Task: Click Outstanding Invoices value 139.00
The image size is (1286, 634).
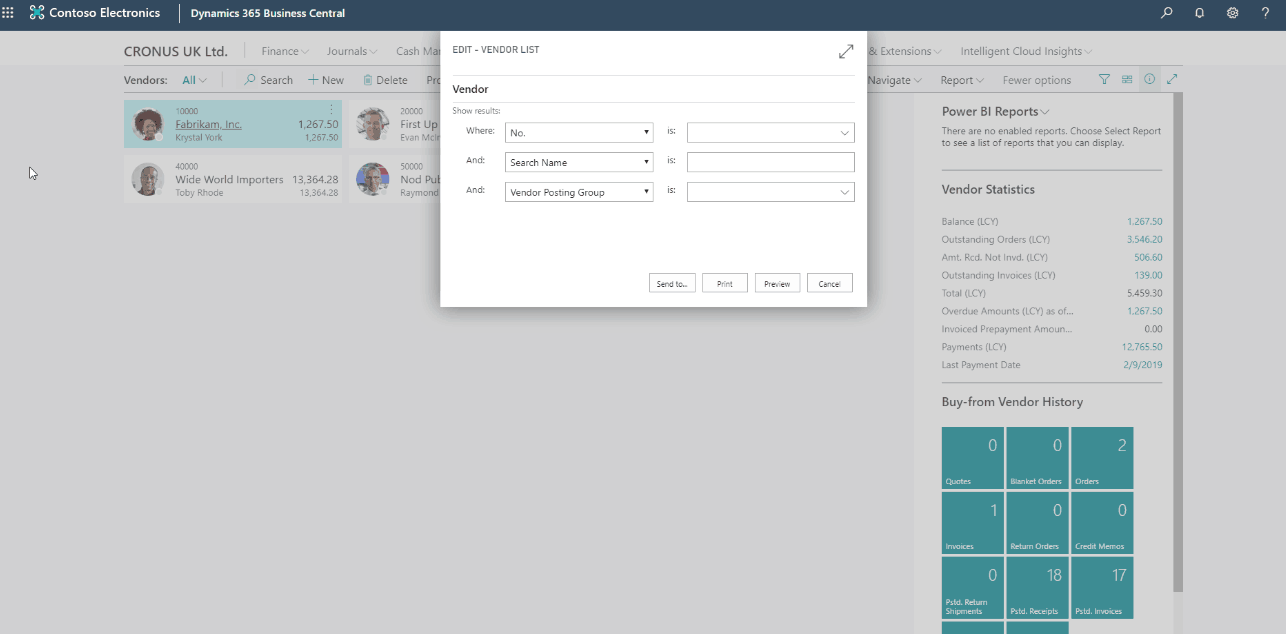Action: [1148, 276]
